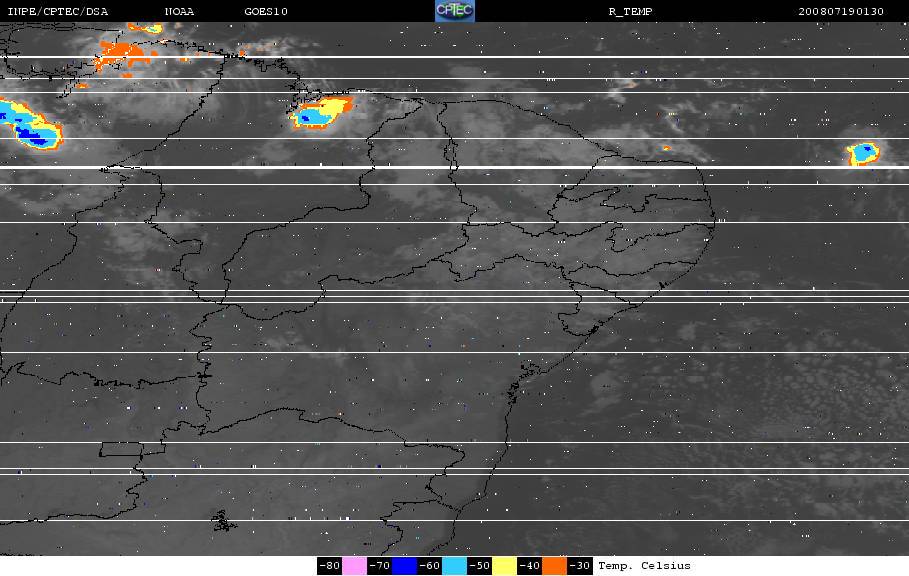Click the -30 legend value
This screenshot has width=909, height=576.
579,566
